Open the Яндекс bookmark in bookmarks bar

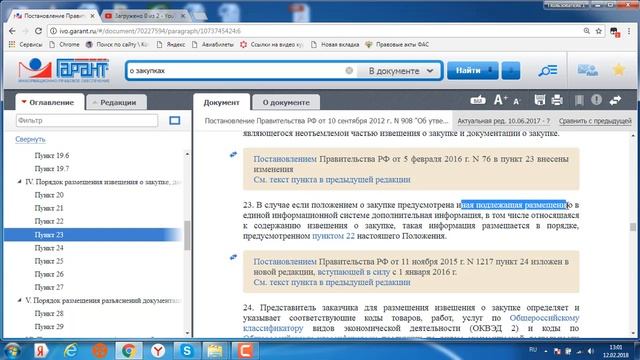(x=171, y=44)
